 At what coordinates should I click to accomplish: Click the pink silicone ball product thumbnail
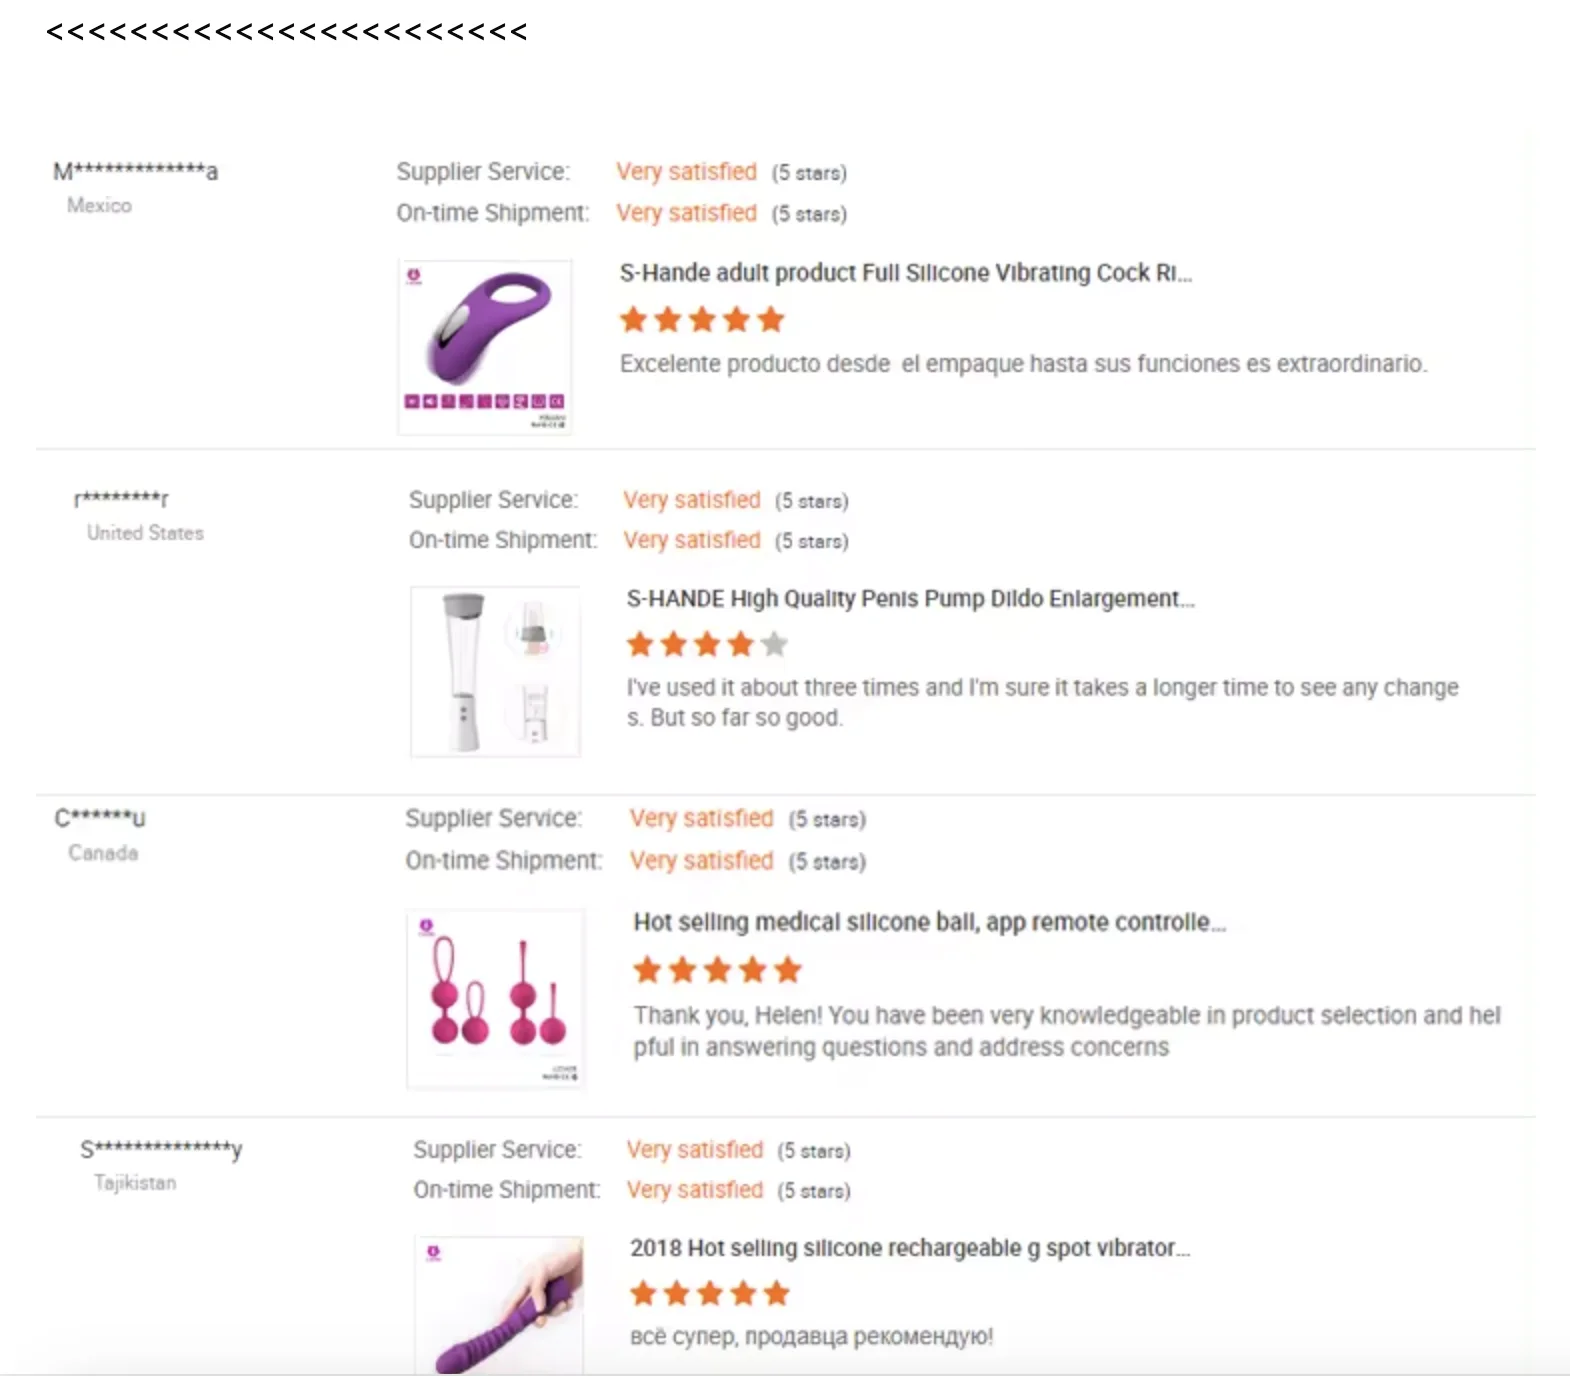pyautogui.click(x=496, y=998)
